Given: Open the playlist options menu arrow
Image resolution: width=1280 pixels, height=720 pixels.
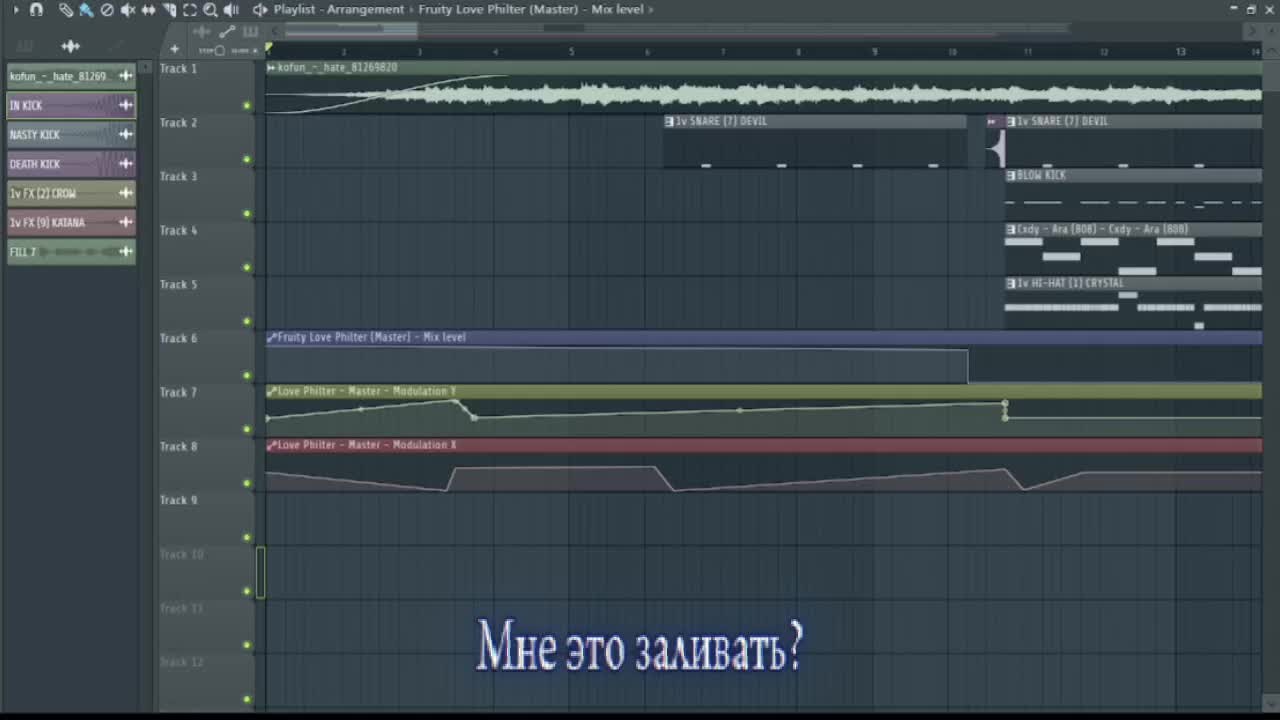Looking at the screenshot, I should [x=15, y=9].
